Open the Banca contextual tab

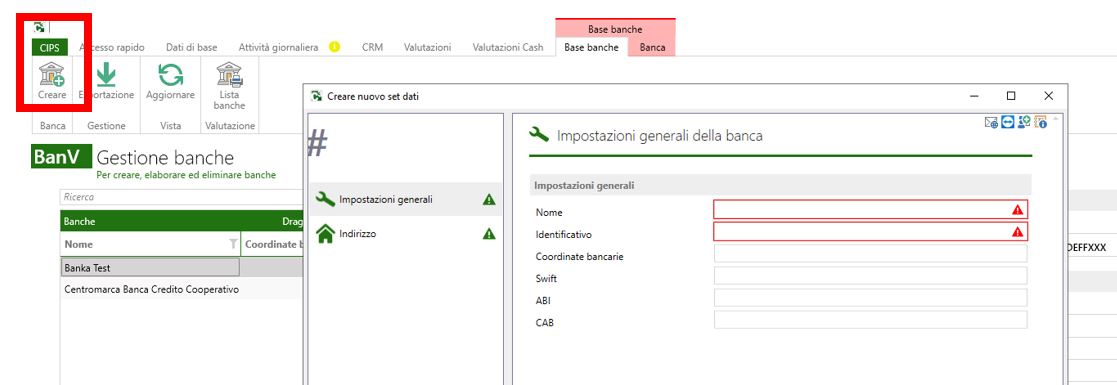tap(653, 47)
